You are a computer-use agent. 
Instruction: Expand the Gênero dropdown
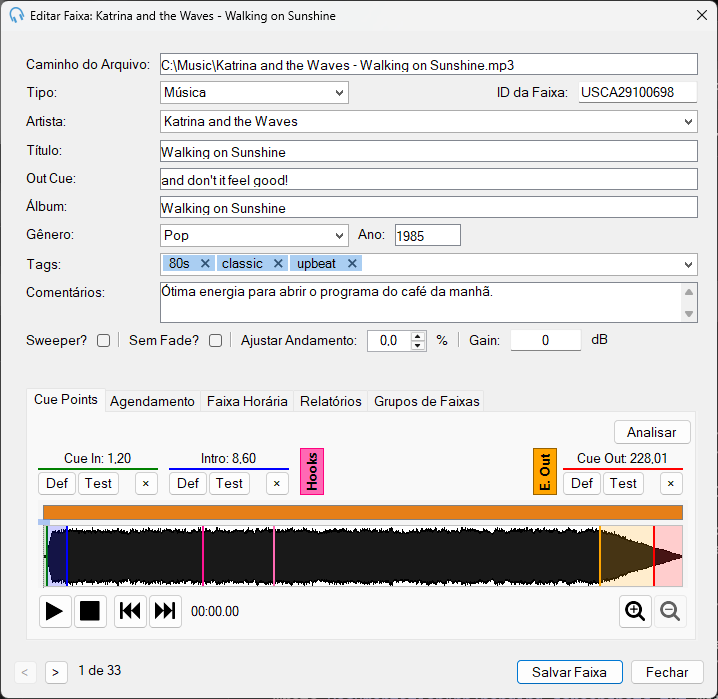(x=254, y=235)
